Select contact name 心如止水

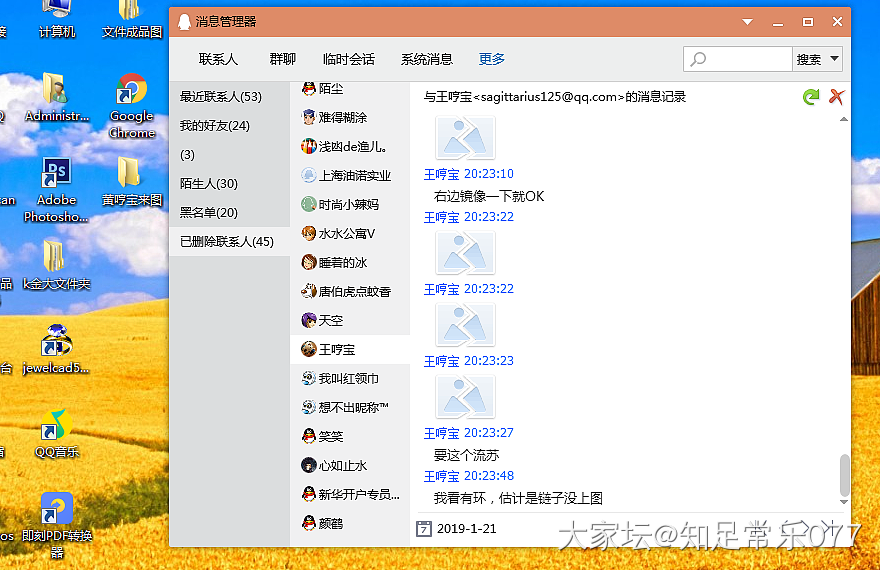coord(343,466)
